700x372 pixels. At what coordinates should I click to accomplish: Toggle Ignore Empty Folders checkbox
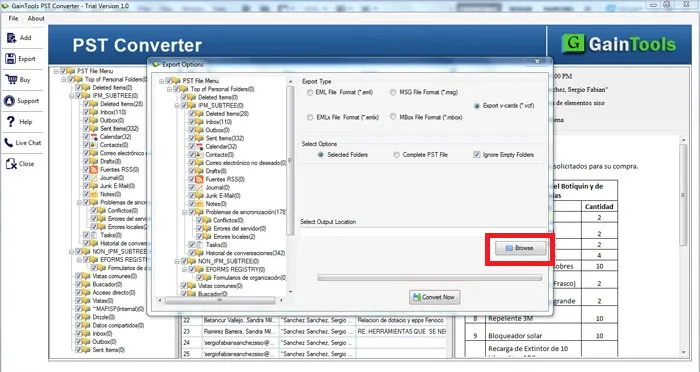476,155
